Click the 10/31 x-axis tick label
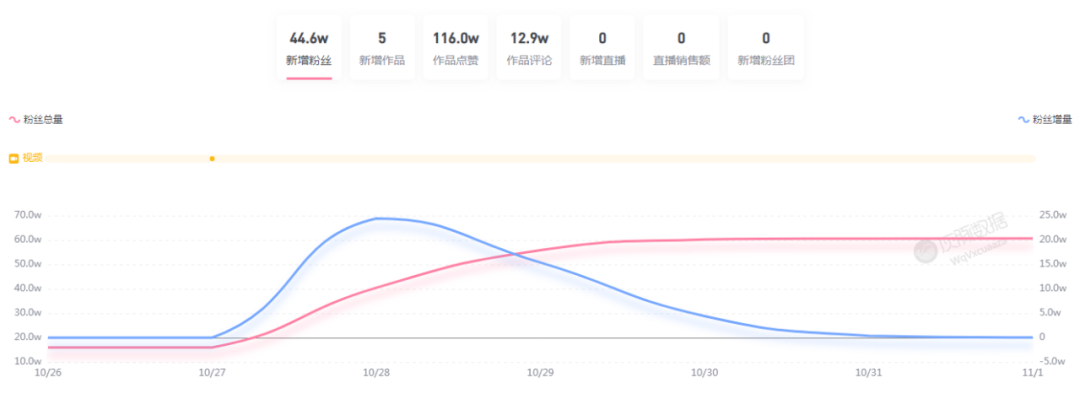This screenshot has width=1080, height=399. [x=868, y=371]
